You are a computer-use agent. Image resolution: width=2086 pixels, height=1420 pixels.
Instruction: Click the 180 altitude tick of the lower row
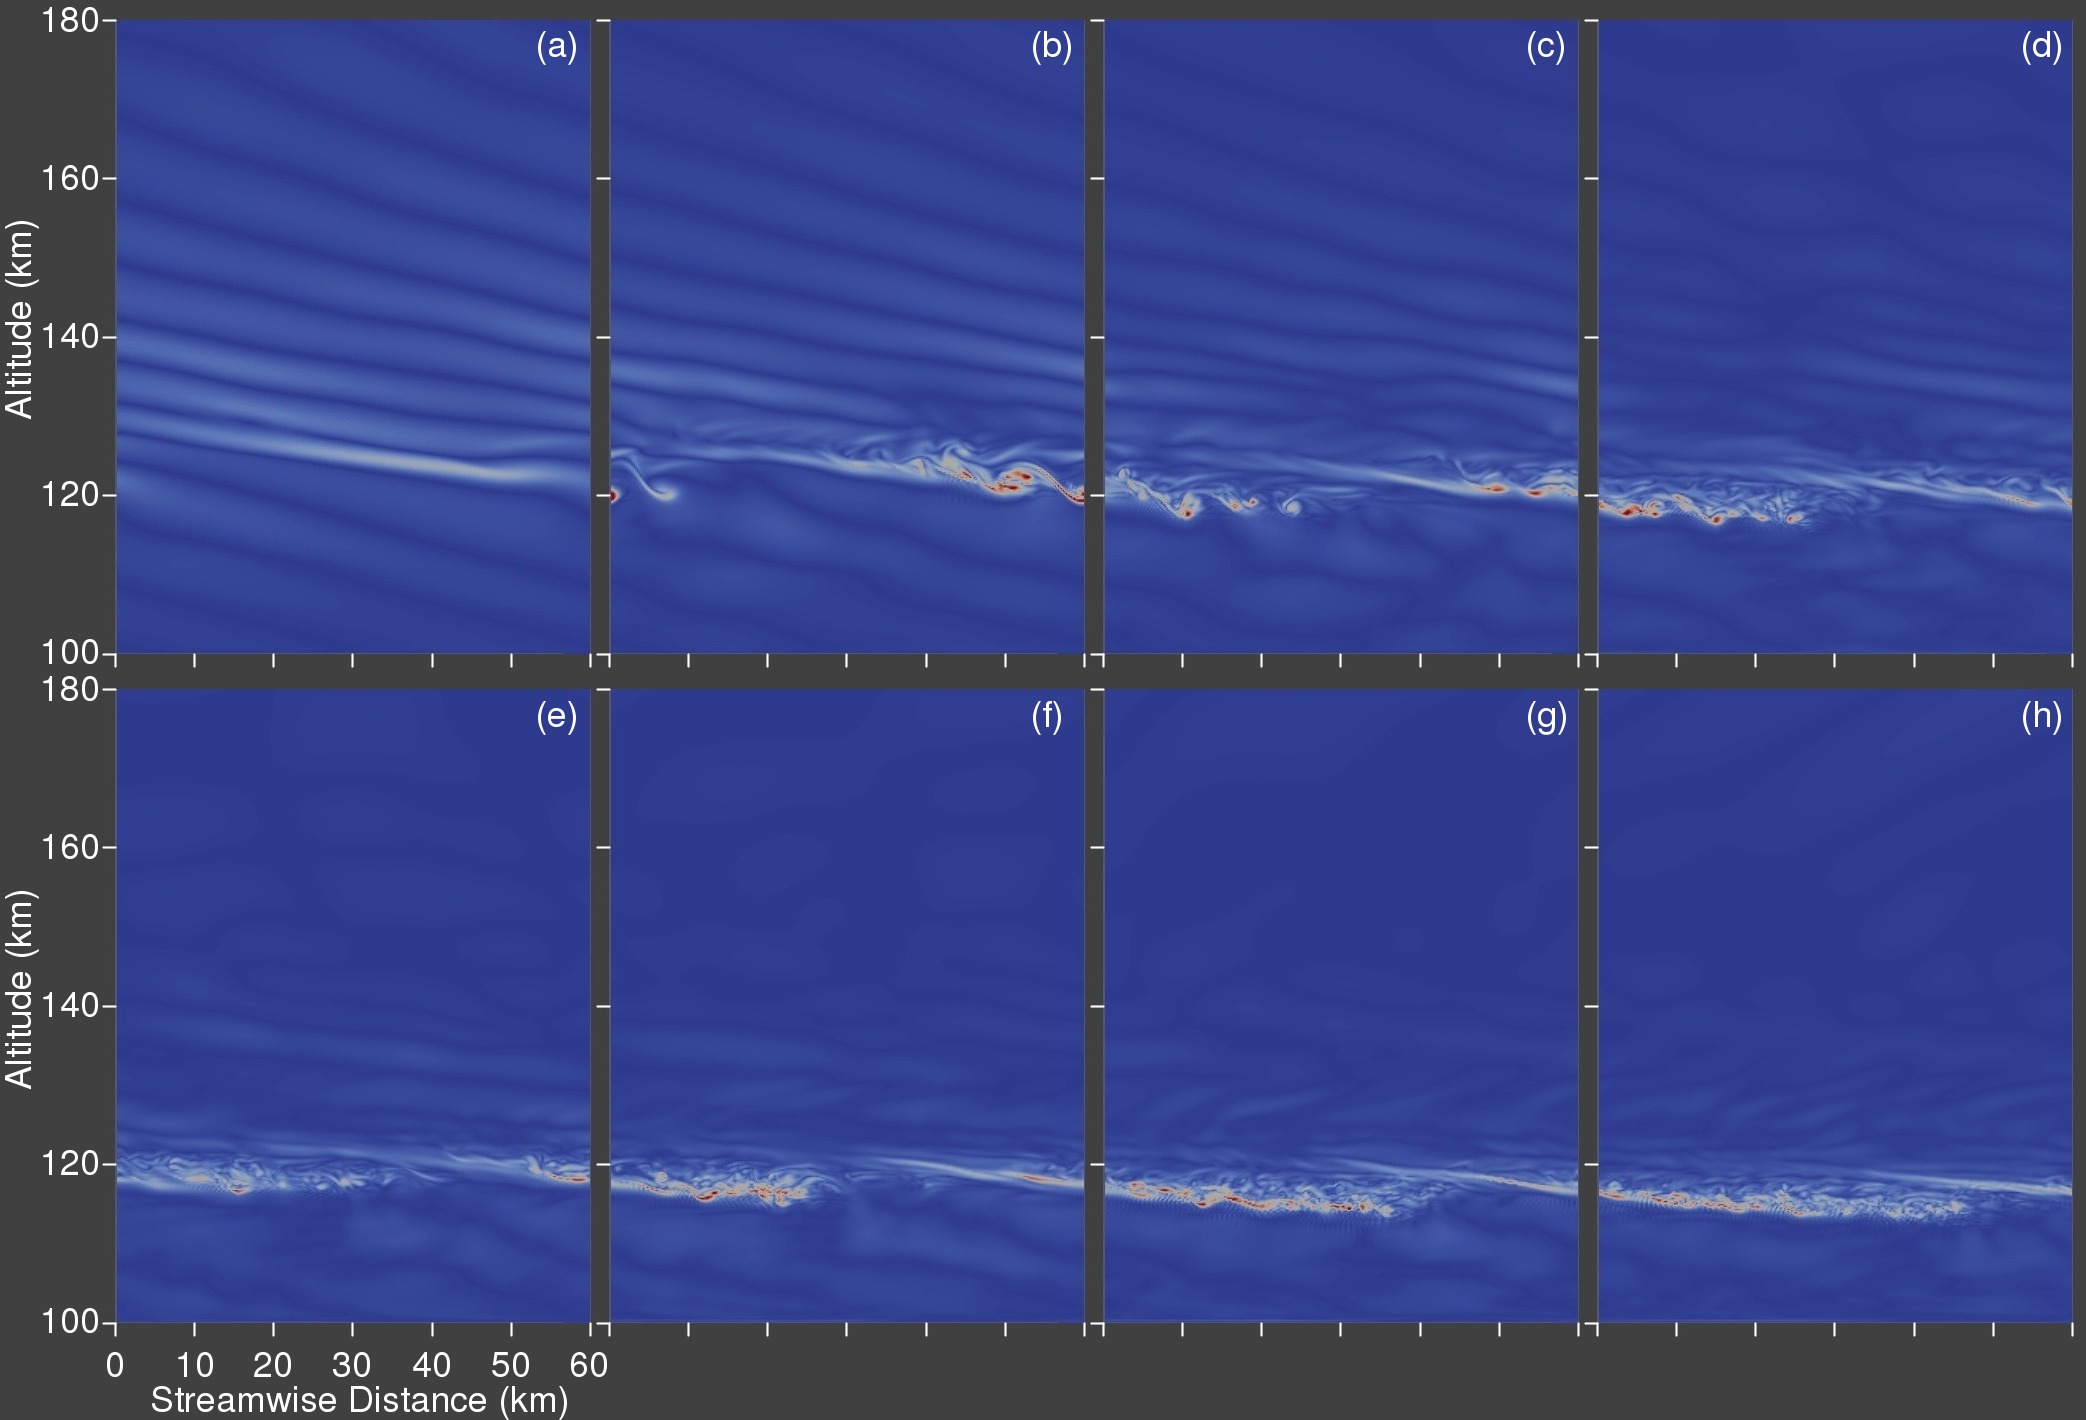pos(70,689)
